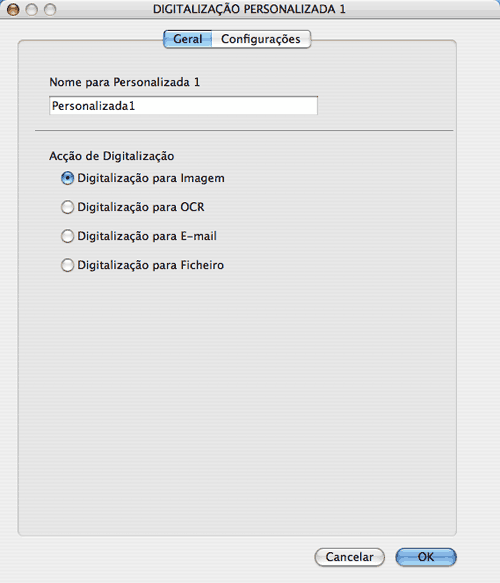This screenshot has height=583, width=500.
Task: Switch to the Configurações tab
Action: point(261,39)
